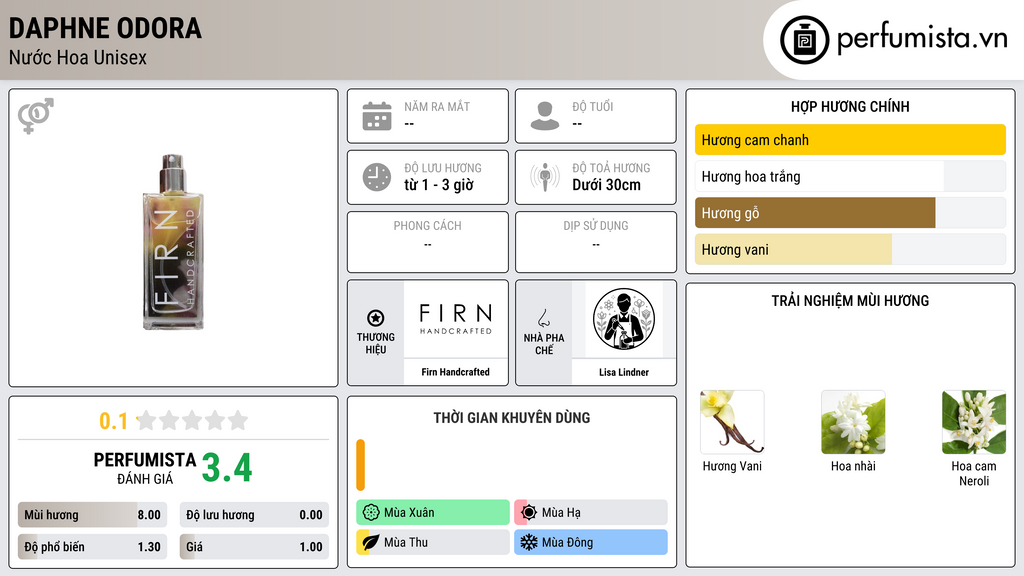Open the FIRN Handcrafted brand logo
This screenshot has height=576, width=1024.
tap(456, 319)
